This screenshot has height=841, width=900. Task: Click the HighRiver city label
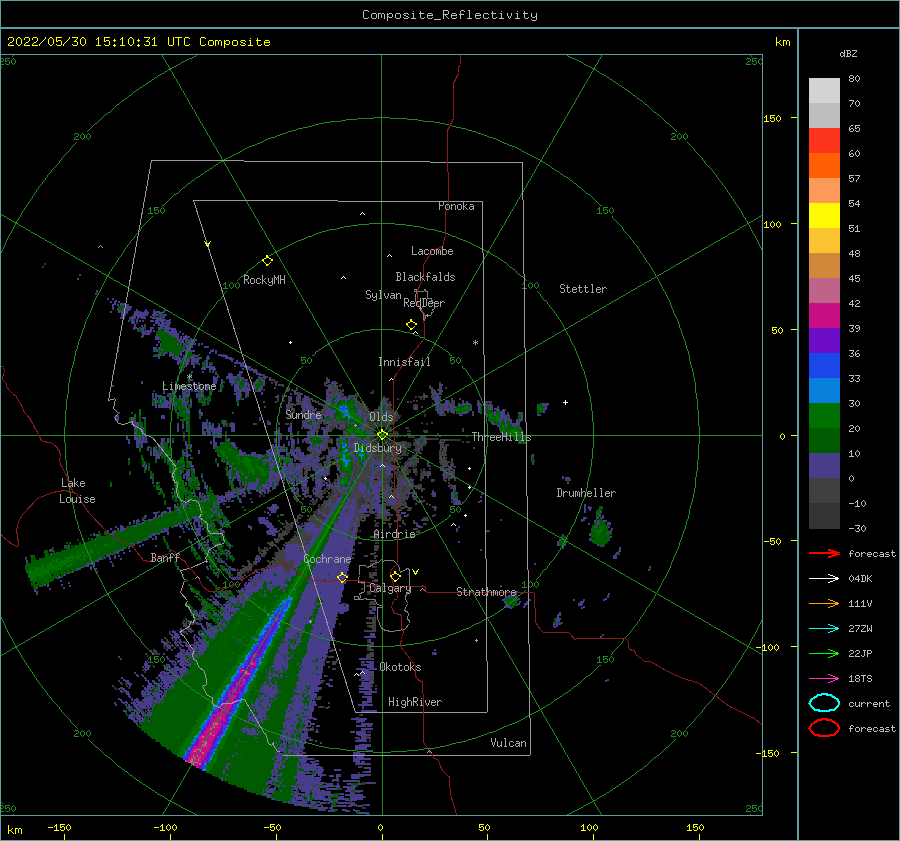[415, 702]
